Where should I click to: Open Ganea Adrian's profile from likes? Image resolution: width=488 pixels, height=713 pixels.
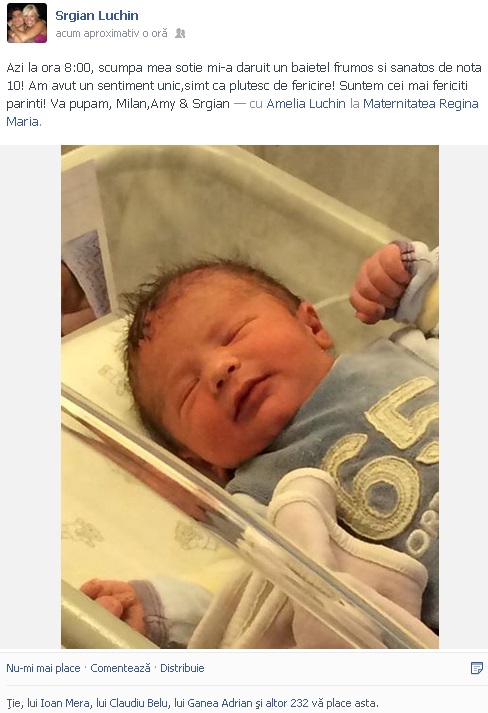220,703
